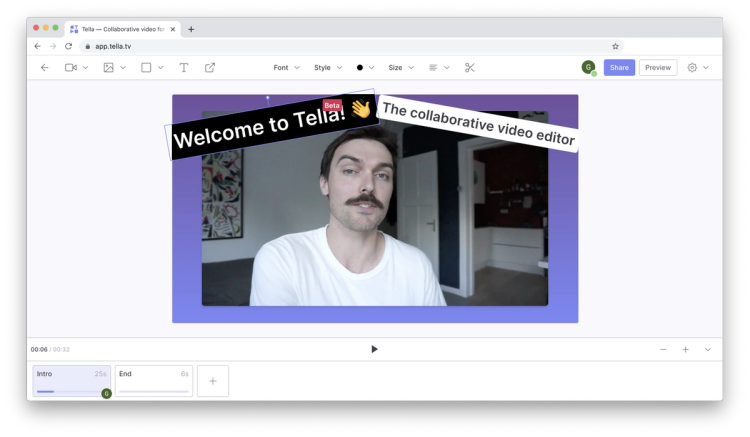Select the Text tool icon

pyautogui.click(x=184, y=68)
